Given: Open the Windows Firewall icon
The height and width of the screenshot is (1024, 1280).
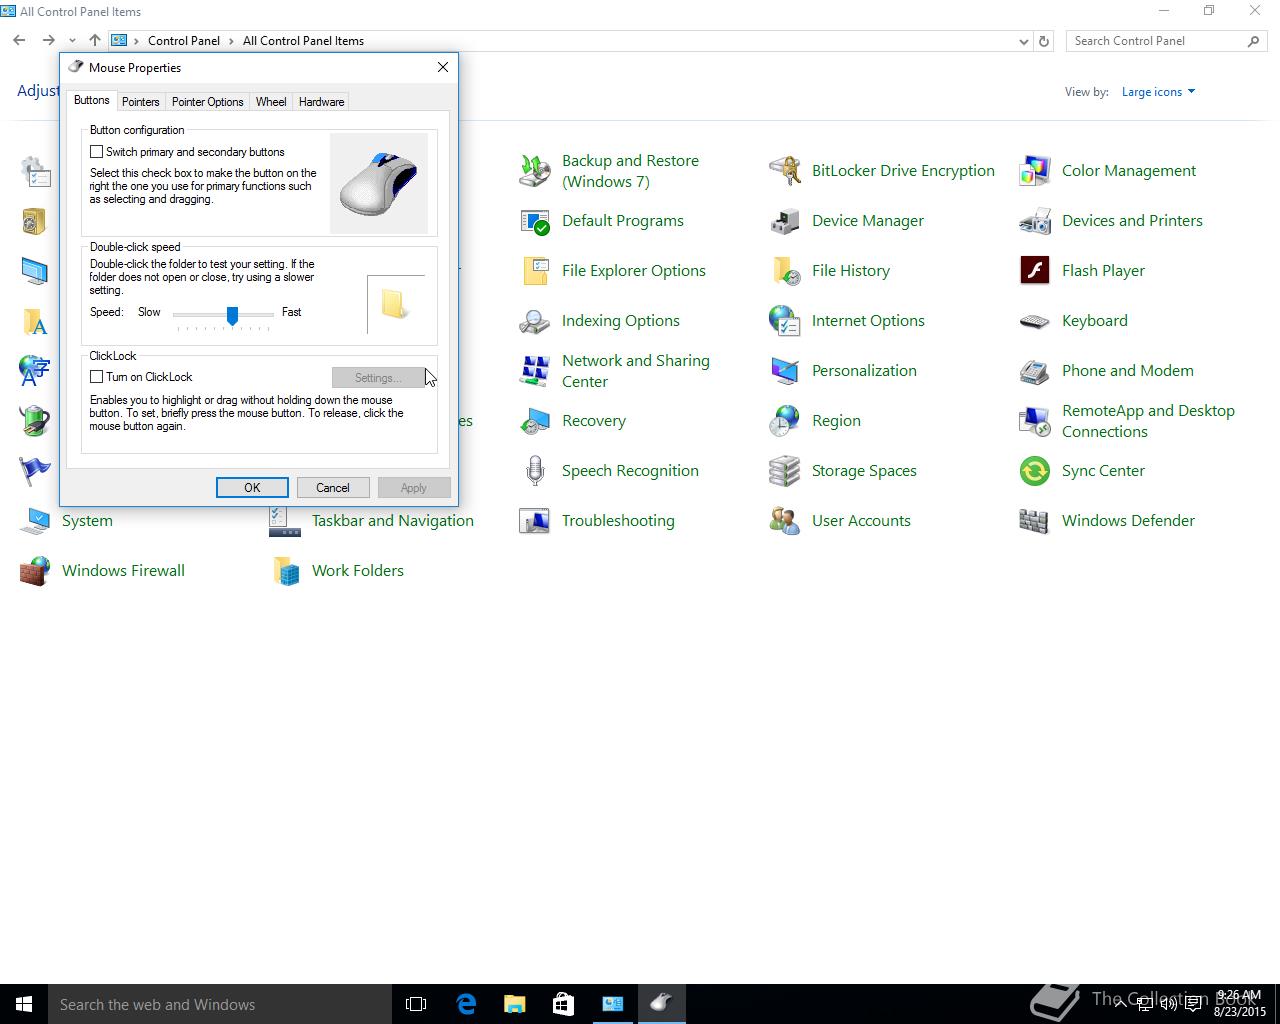Looking at the screenshot, I should pos(35,571).
